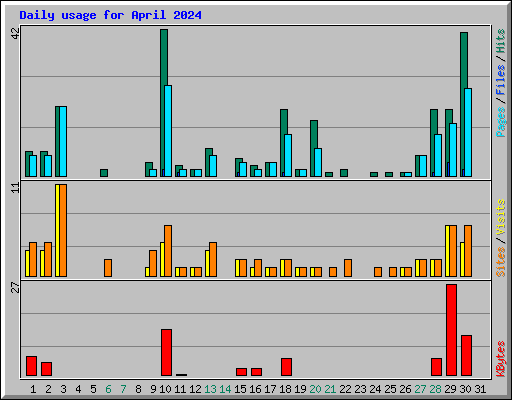
Task: Click the red KBytes bar for day 10
Action: (x=166, y=353)
